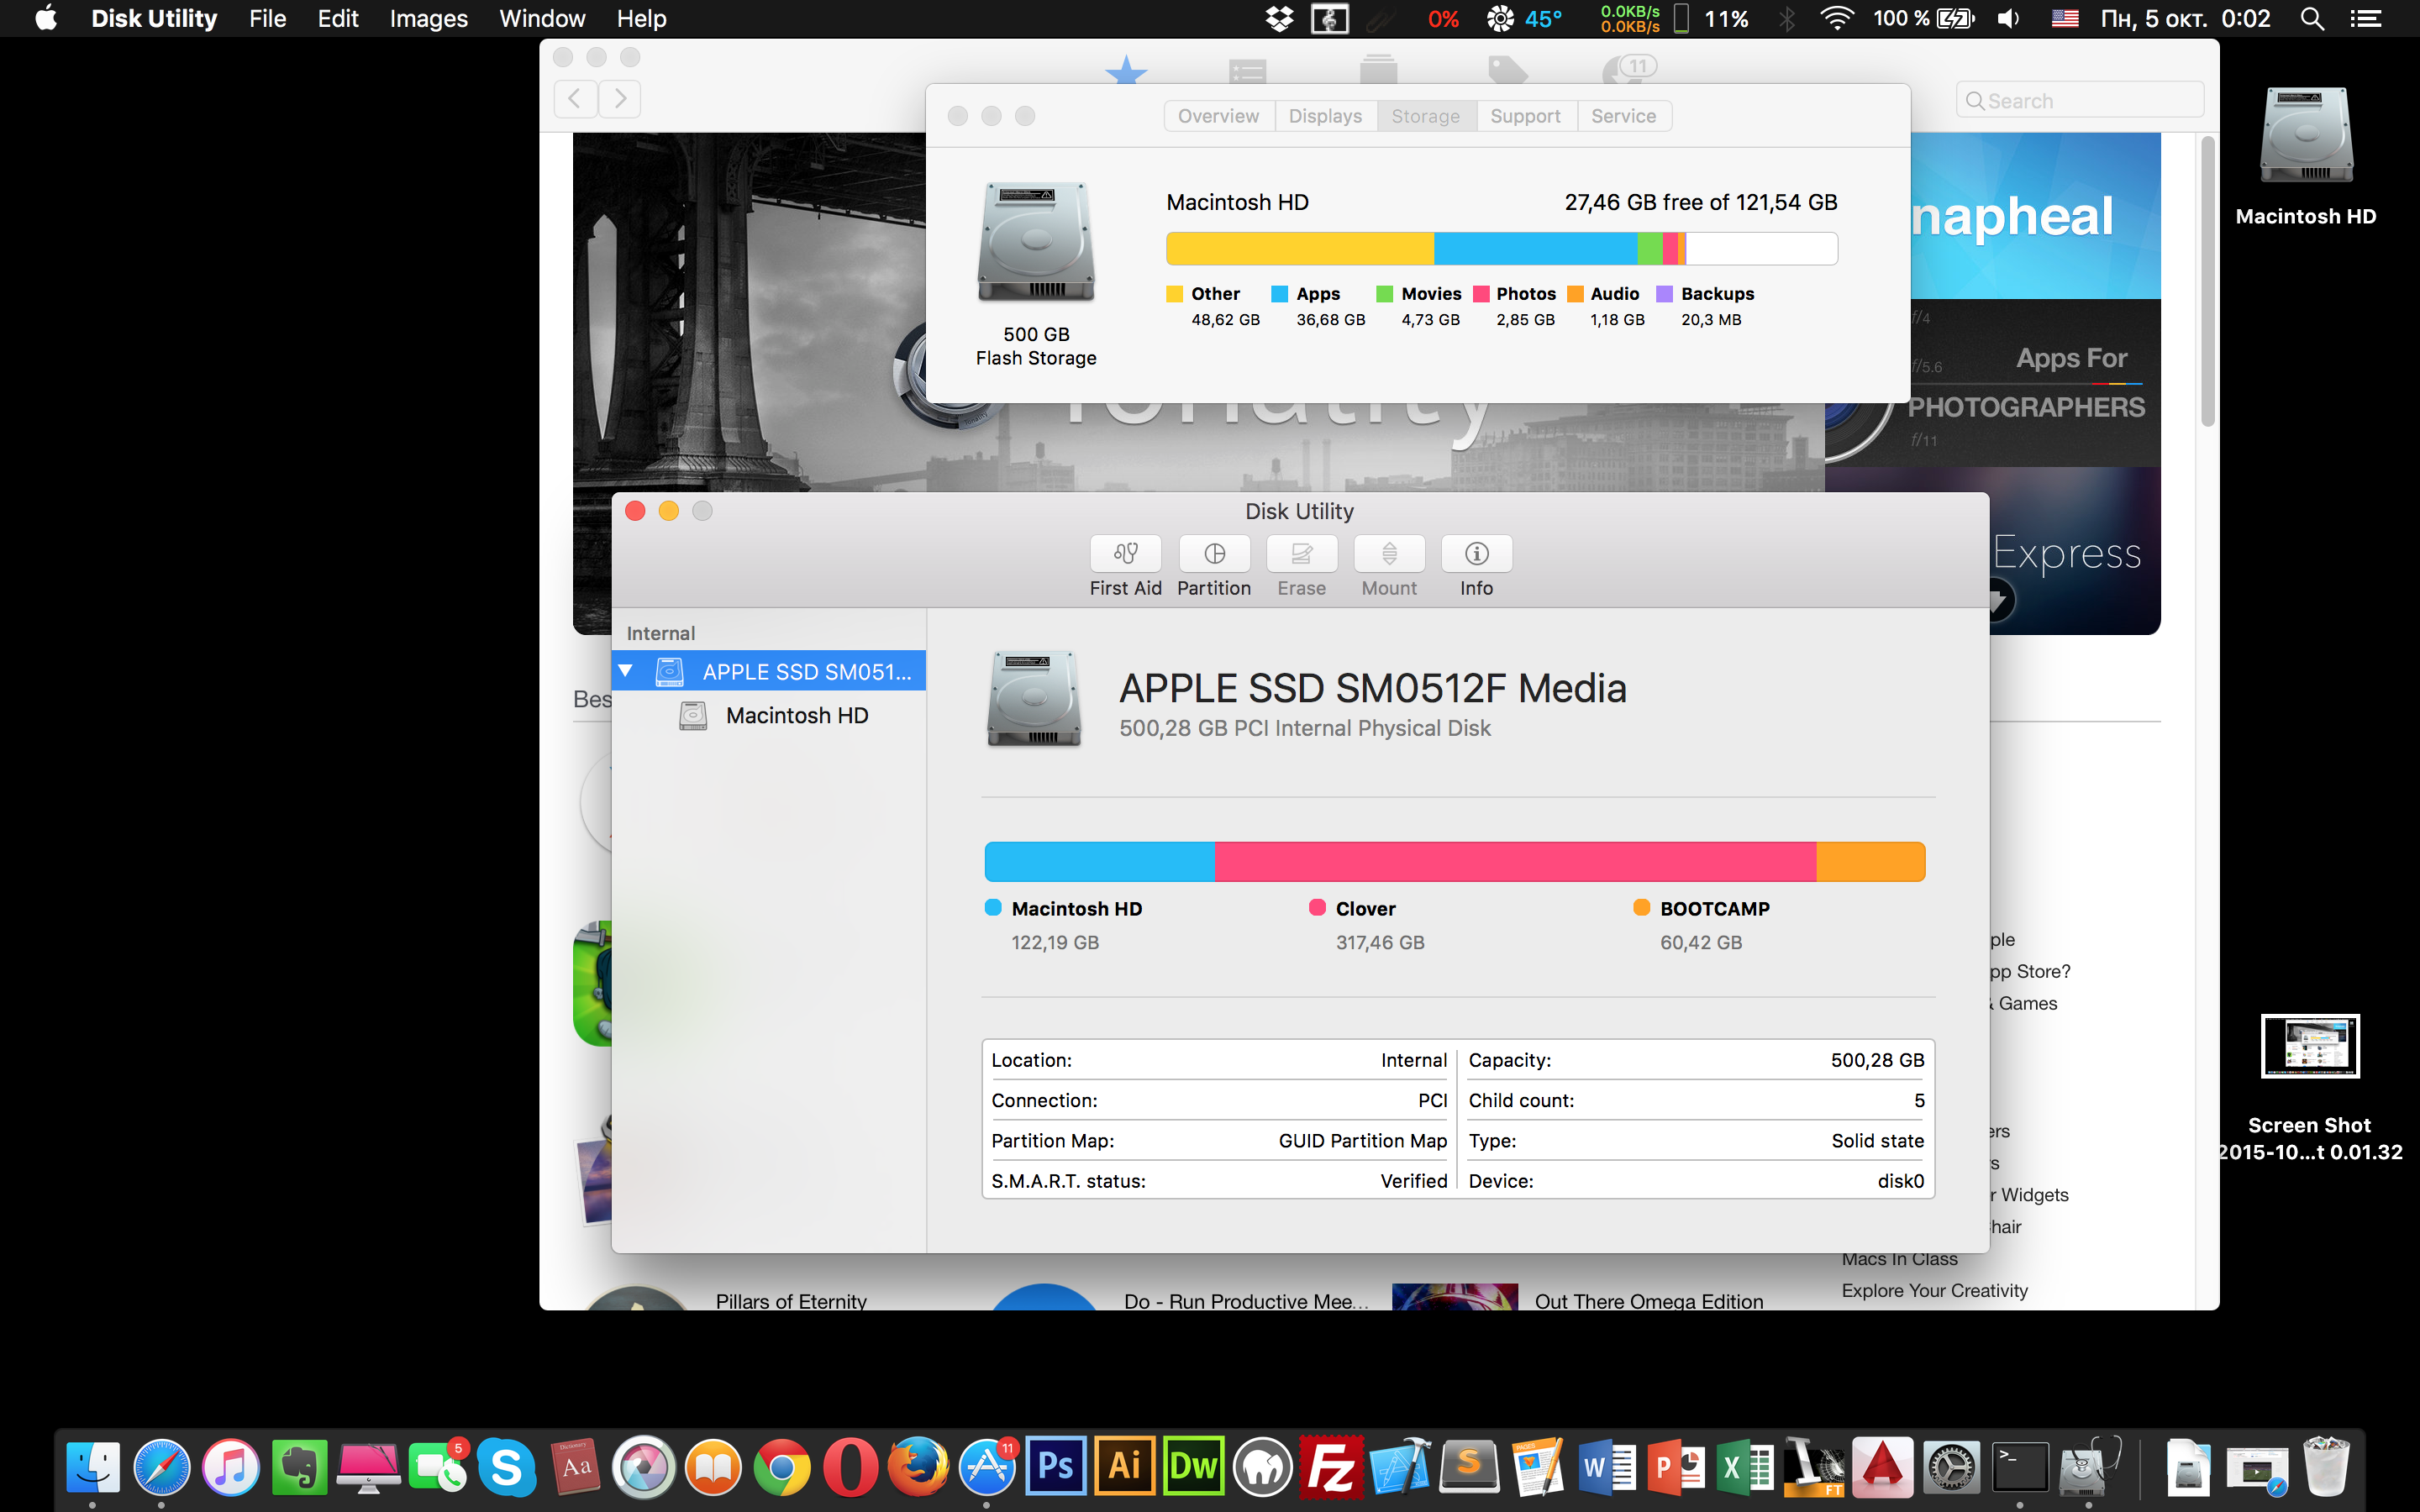This screenshot has width=2420, height=1512.
Task: Go back in the App Store window
Action: [575, 99]
